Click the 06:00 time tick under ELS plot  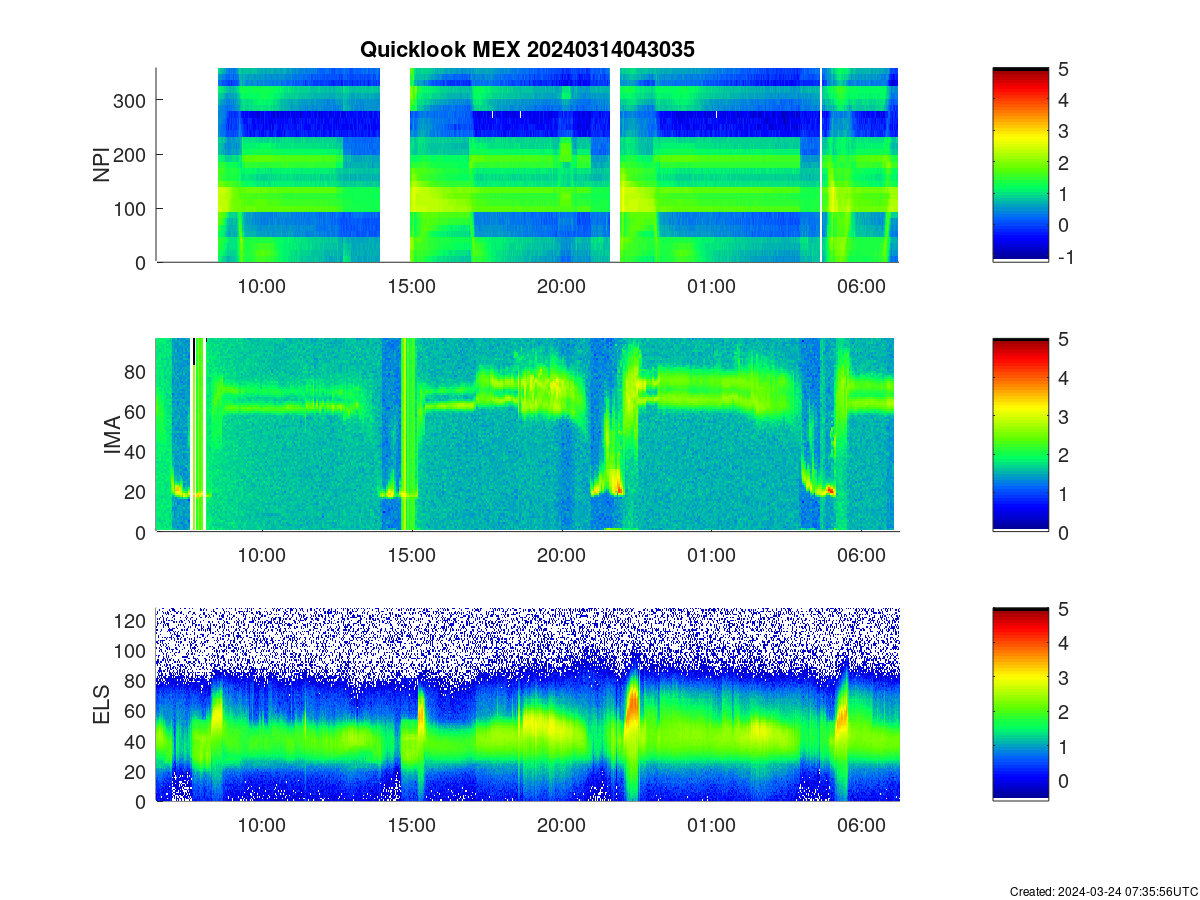861,826
